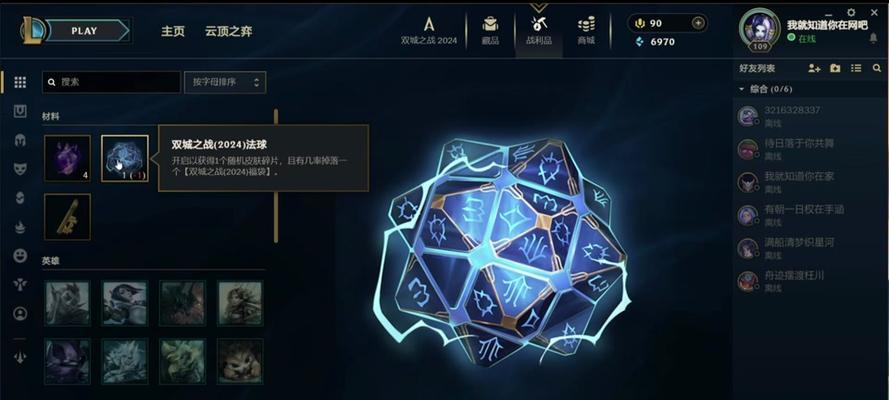
Task: Go to the 主页 tab
Action: [173, 31]
